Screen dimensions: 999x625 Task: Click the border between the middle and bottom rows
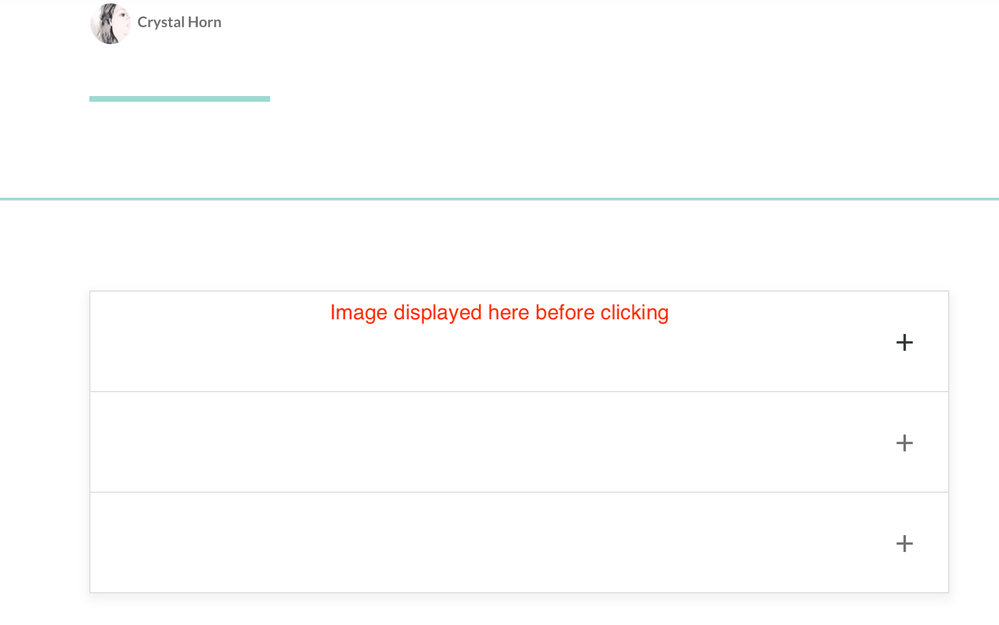coord(500,492)
